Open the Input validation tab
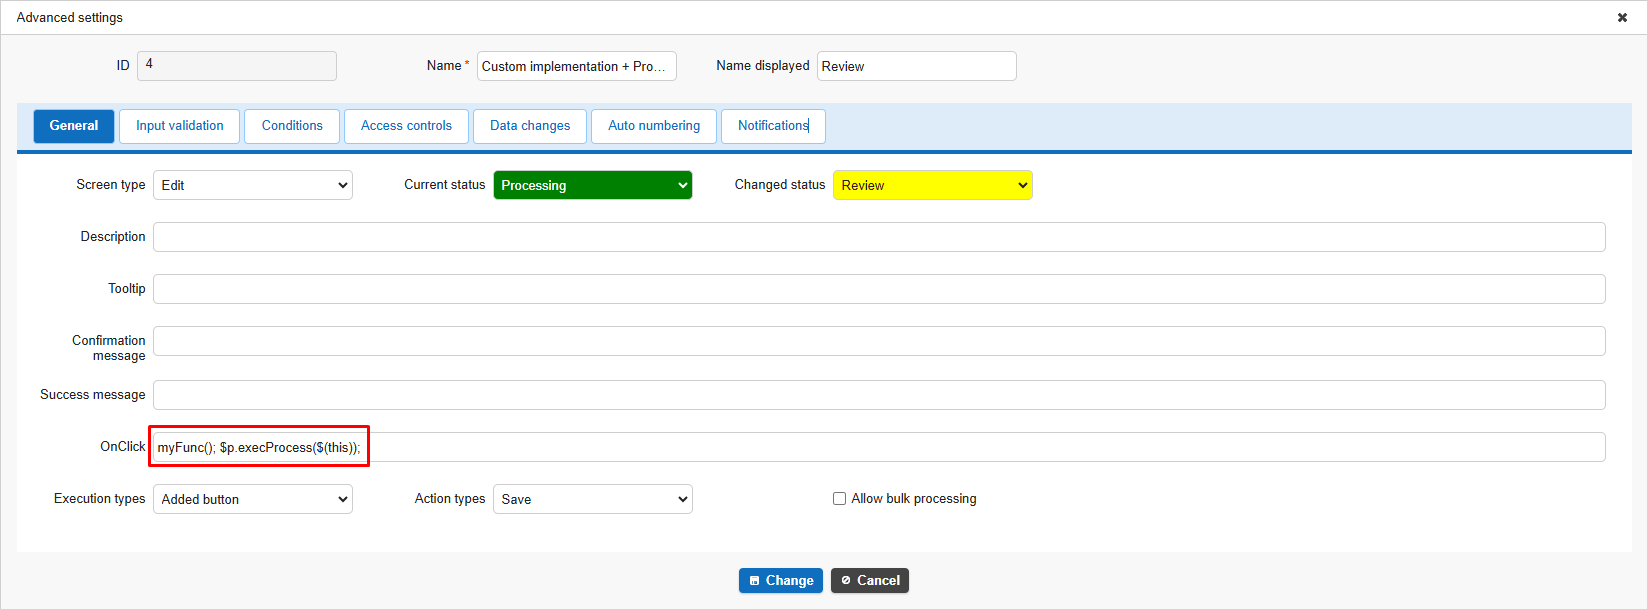Viewport: 1647px width, 609px height. click(x=180, y=126)
